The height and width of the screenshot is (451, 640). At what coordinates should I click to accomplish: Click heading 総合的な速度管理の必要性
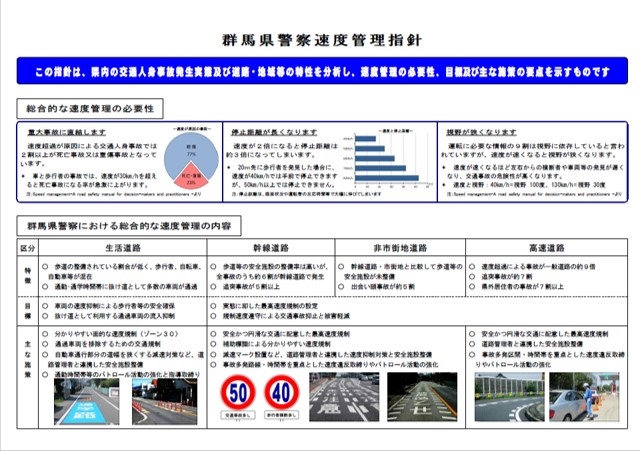tap(90, 109)
